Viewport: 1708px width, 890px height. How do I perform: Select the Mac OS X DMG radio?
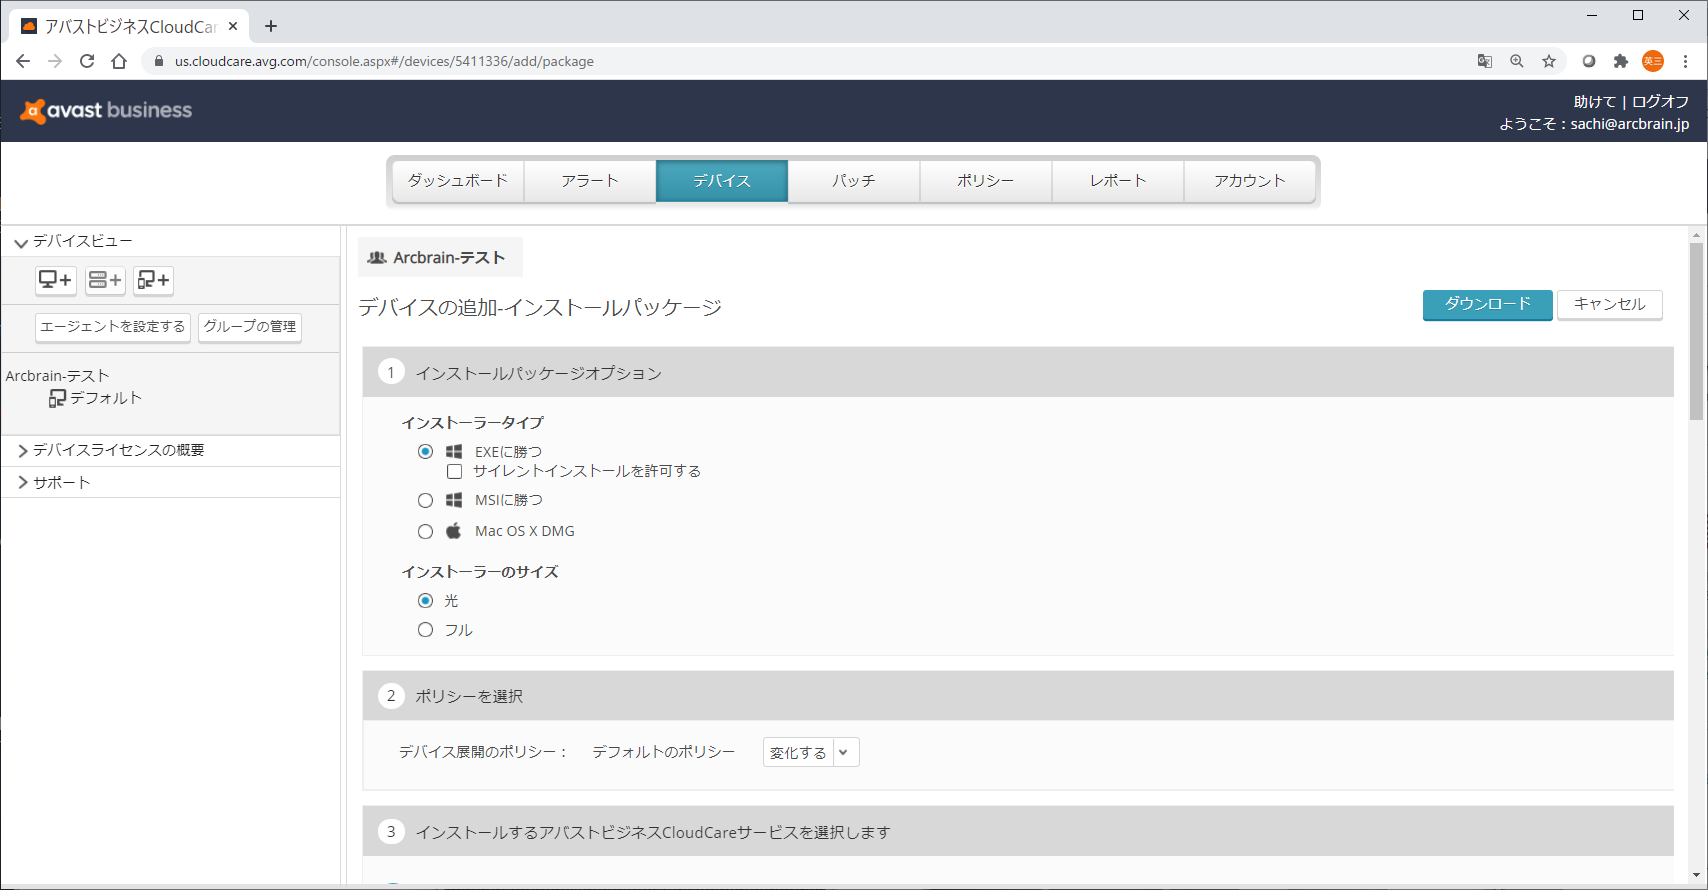point(425,531)
